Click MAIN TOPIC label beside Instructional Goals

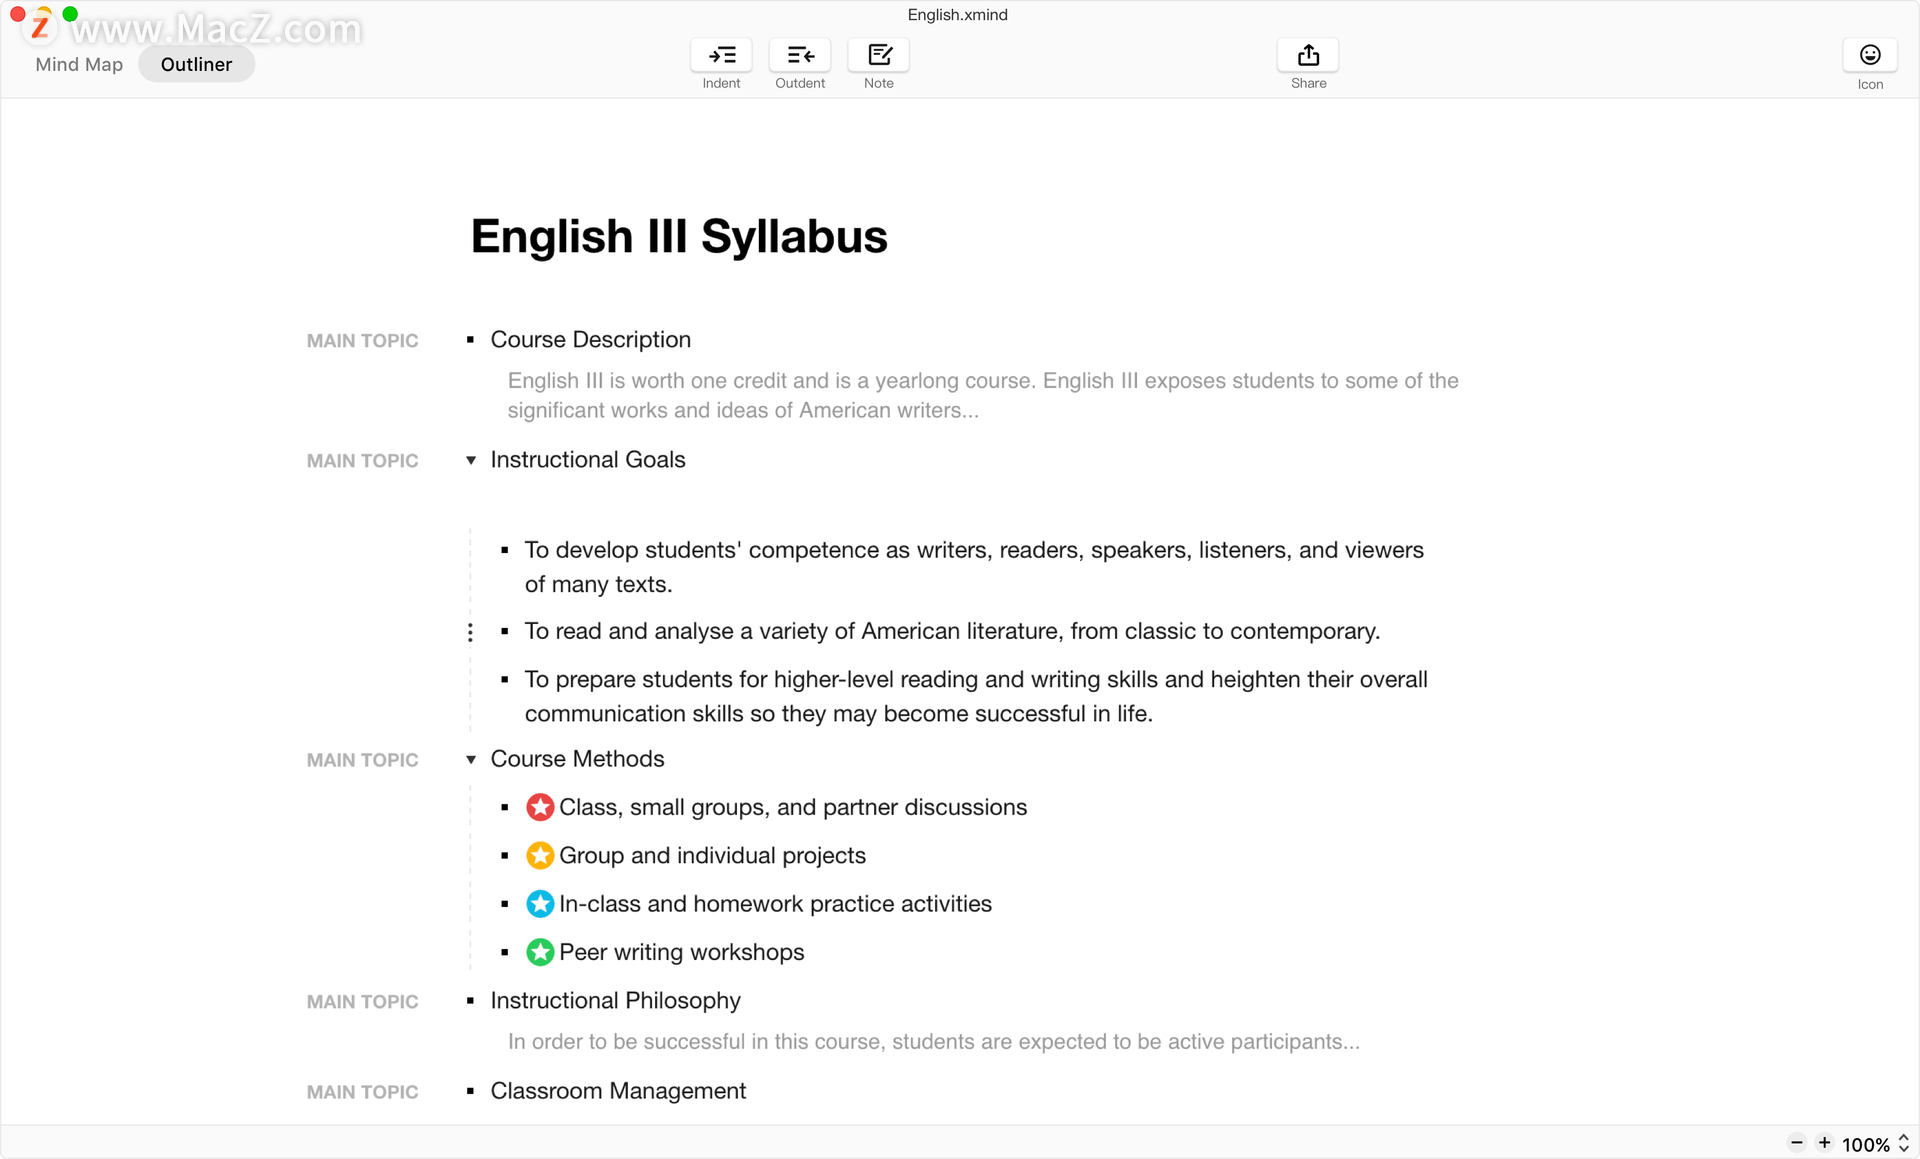click(x=362, y=461)
